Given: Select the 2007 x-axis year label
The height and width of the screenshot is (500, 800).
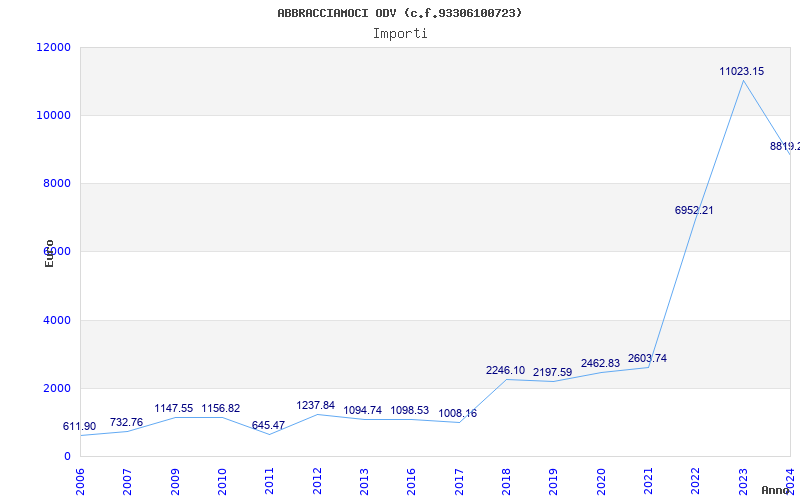Looking at the screenshot, I should click(128, 481).
